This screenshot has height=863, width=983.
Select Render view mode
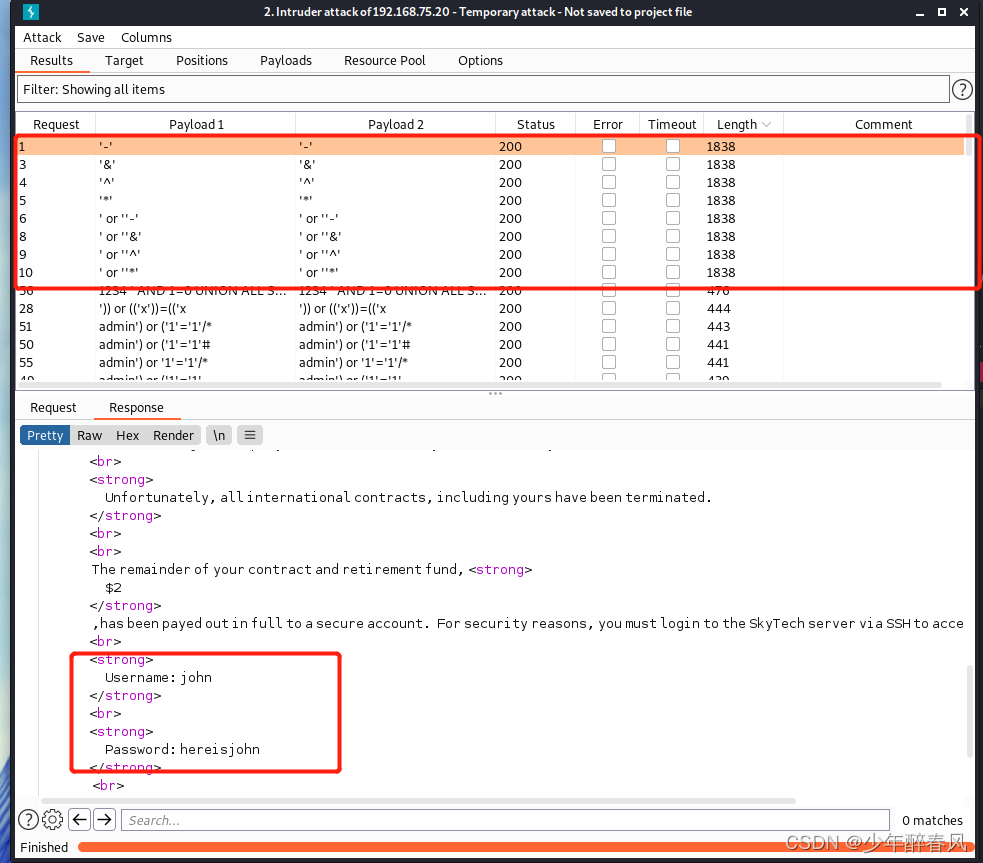point(173,435)
